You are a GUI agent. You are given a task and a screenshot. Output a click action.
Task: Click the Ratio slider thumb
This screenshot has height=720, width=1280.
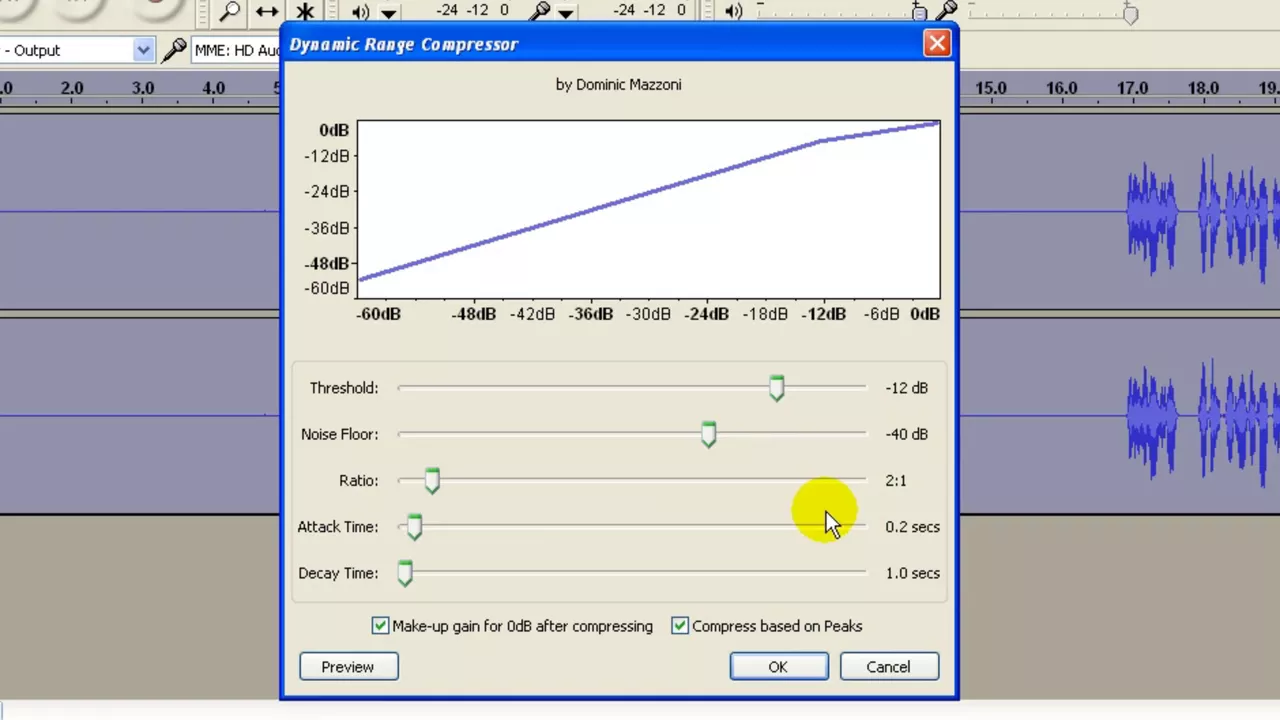tap(431, 481)
